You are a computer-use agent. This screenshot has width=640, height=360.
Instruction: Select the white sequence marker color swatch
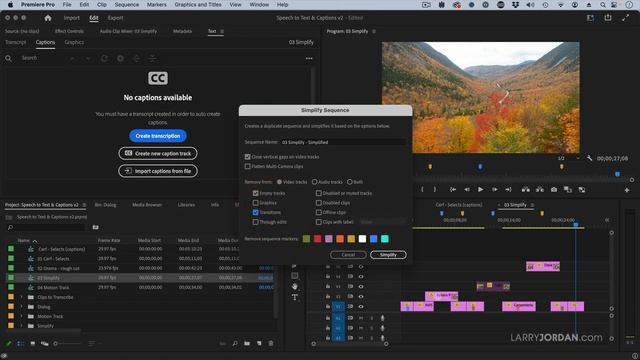click(362, 239)
